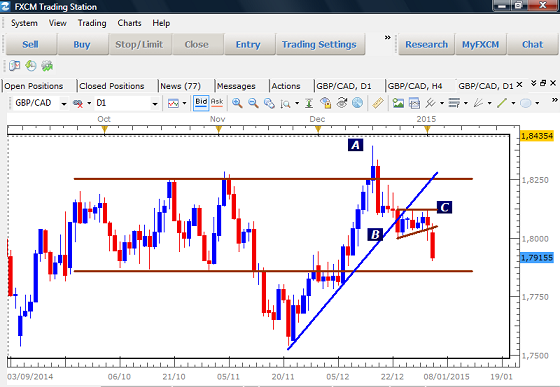The image size is (560, 387).
Task: Click the 1,79155 current price label
Action: (x=537, y=258)
